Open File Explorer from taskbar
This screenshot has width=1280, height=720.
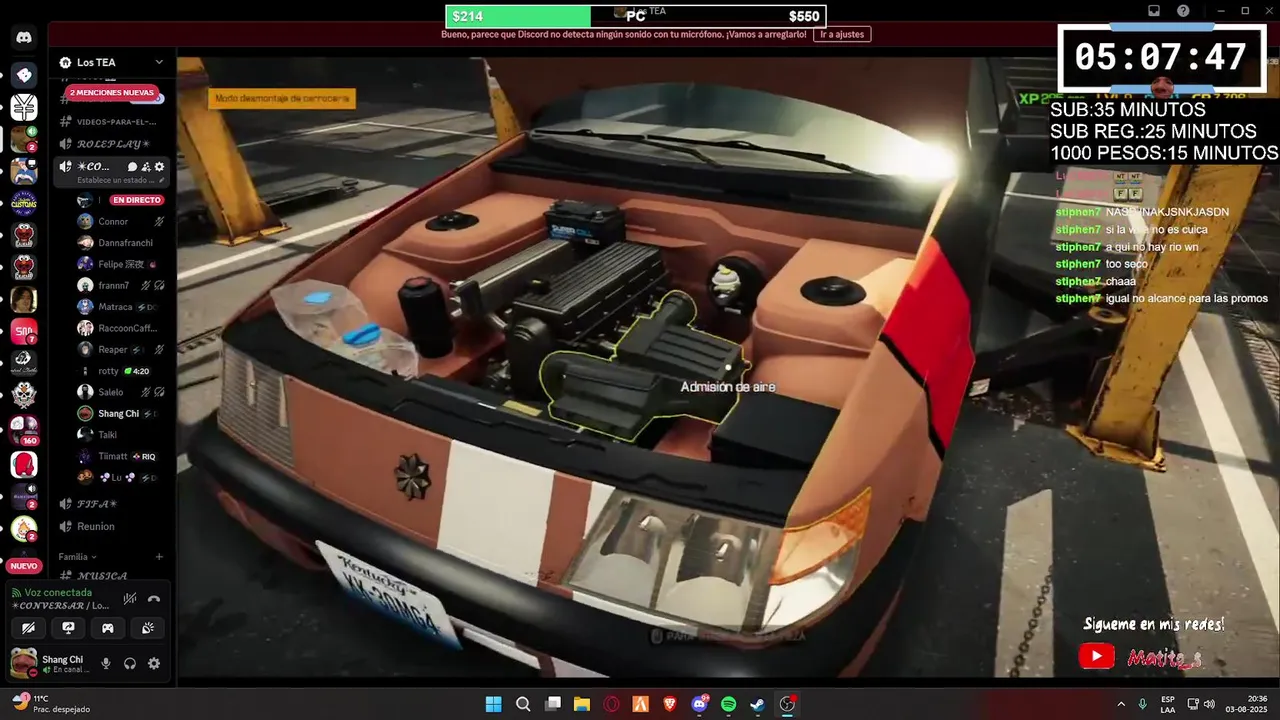[x=581, y=704]
